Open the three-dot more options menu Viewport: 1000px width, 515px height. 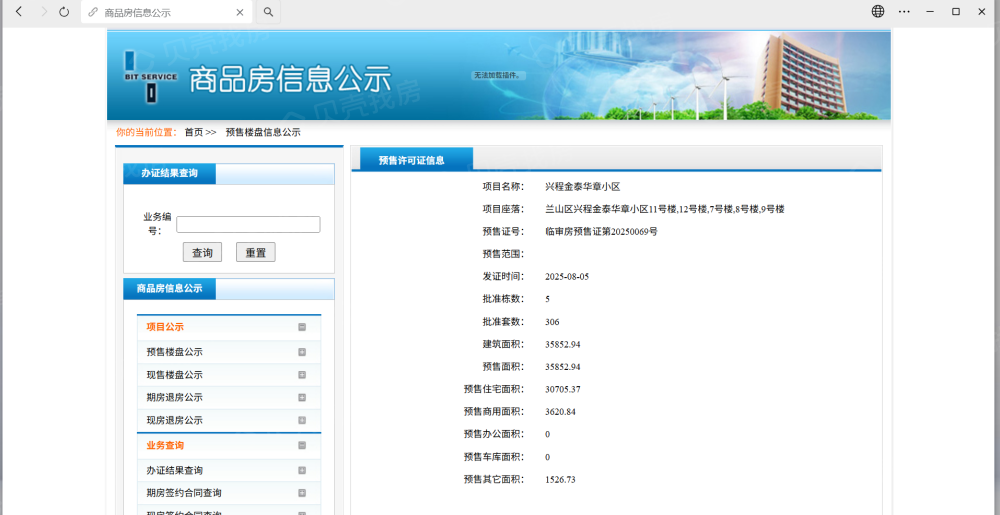click(x=904, y=11)
